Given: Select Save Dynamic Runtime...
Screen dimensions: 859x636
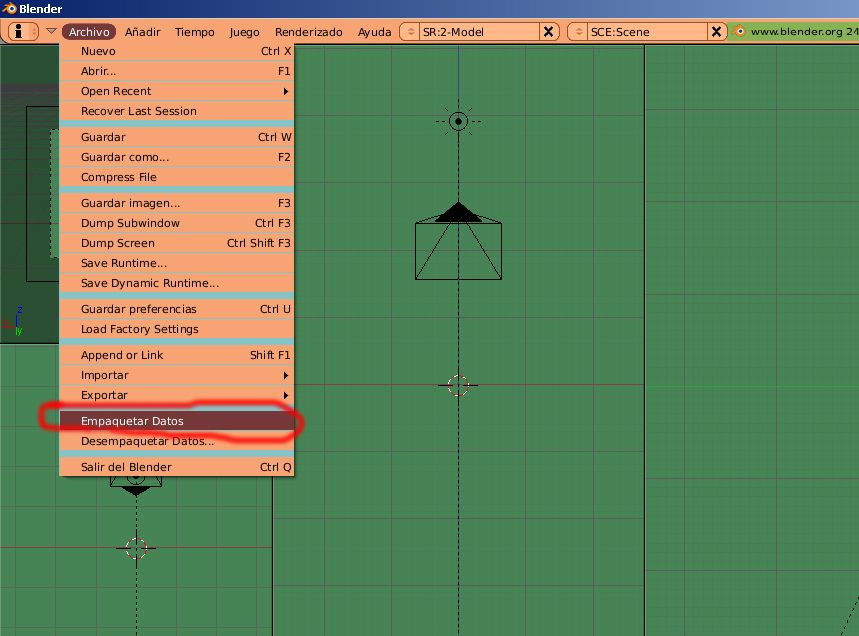Looking at the screenshot, I should tap(176, 283).
